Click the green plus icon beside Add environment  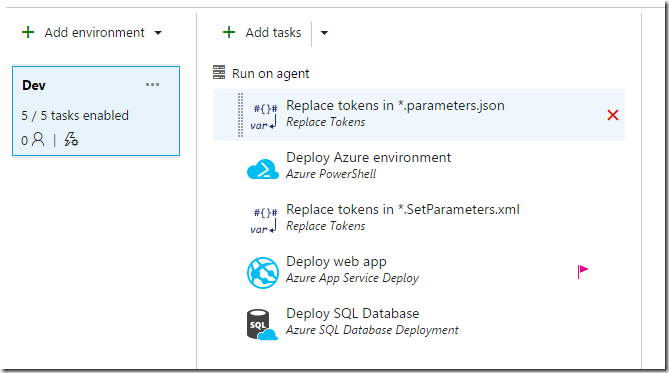[x=28, y=32]
